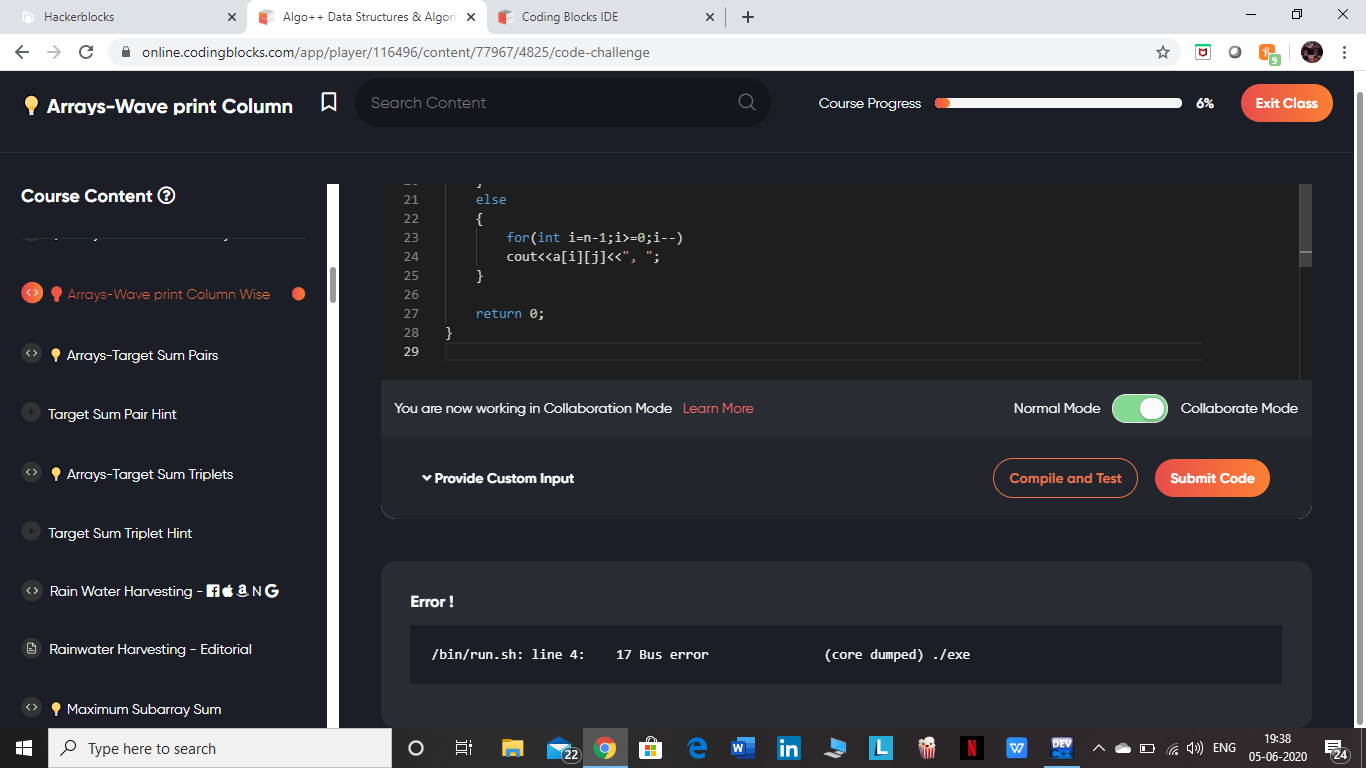Click ENG language indicator in tray
Viewport: 1366px width, 768px height.
pos(1224,748)
